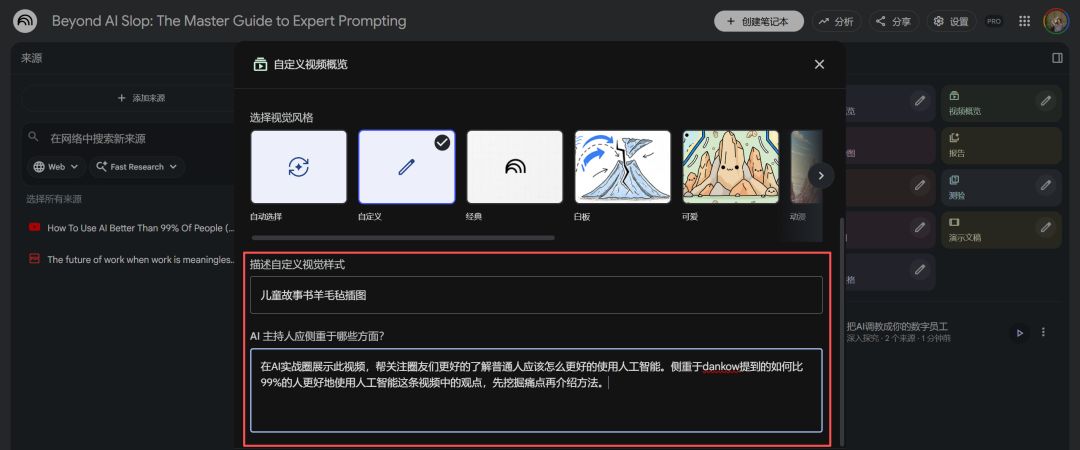Open the Web source type dropdown
Viewport: 1080px width, 450px height.
(x=56, y=167)
